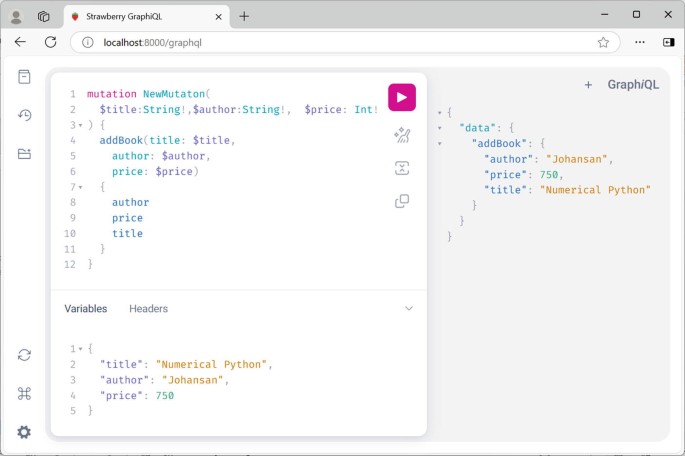685x456 pixels.
Task: Click "NewMutaton" operation name in query
Action: (174, 94)
